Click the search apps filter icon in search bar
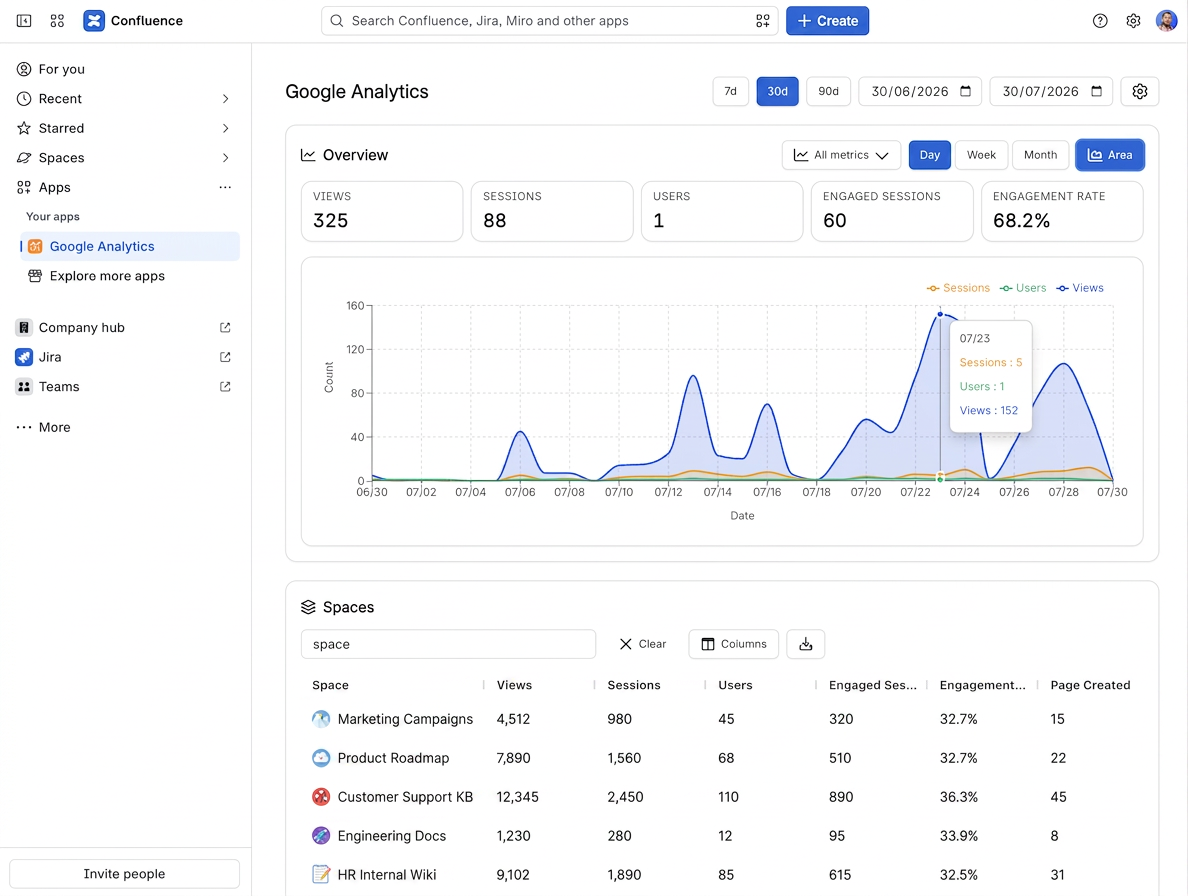 [x=762, y=21]
